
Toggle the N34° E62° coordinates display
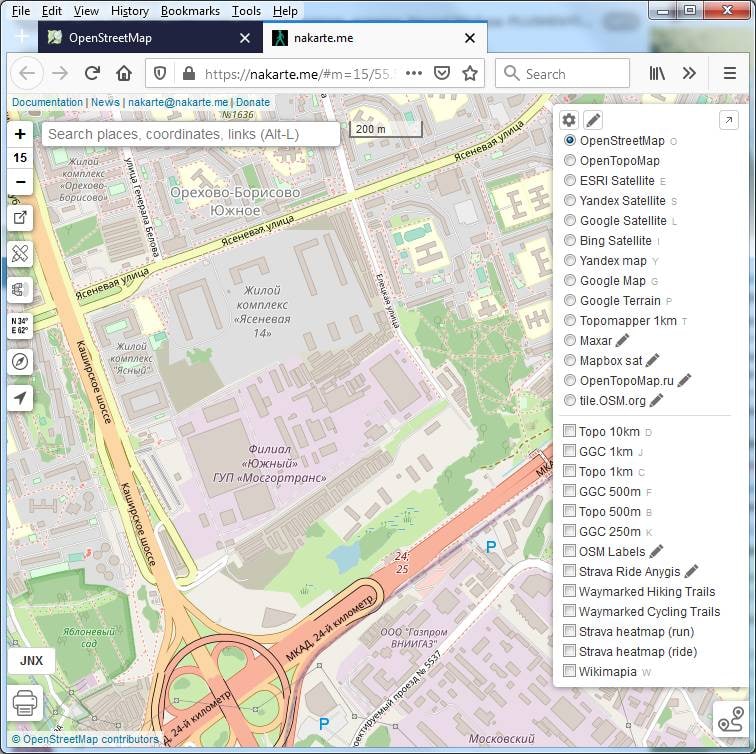coord(20,326)
